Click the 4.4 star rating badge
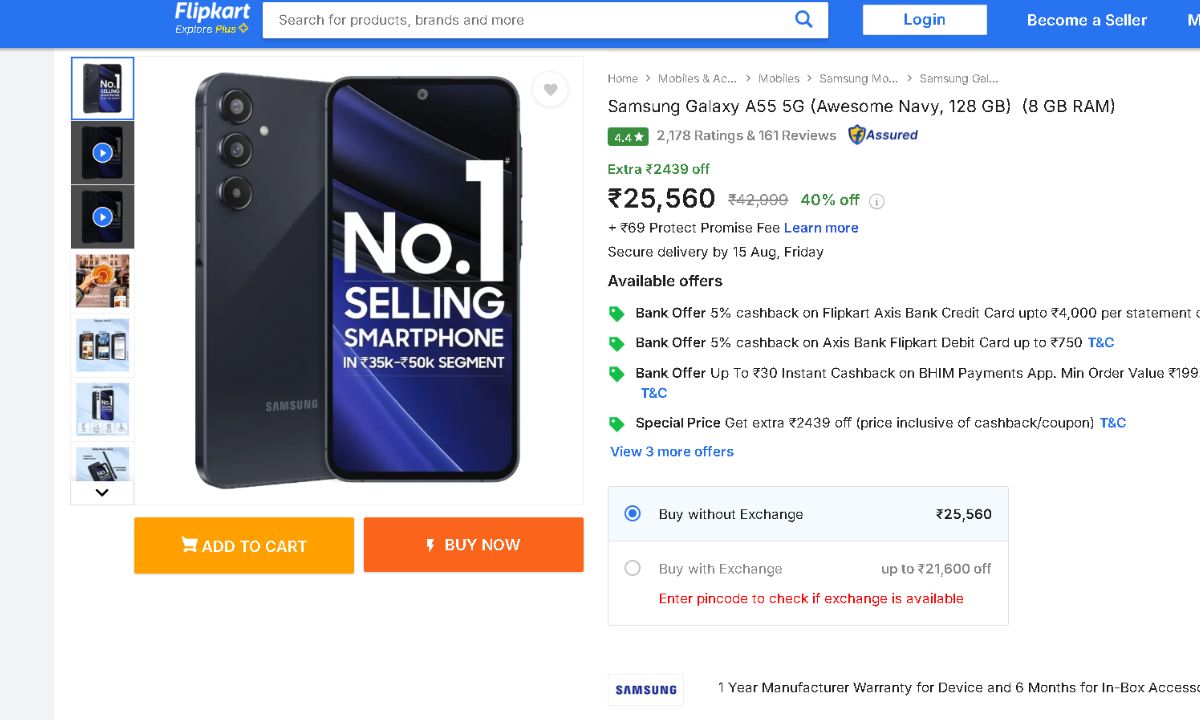1200x720 pixels. tap(628, 136)
